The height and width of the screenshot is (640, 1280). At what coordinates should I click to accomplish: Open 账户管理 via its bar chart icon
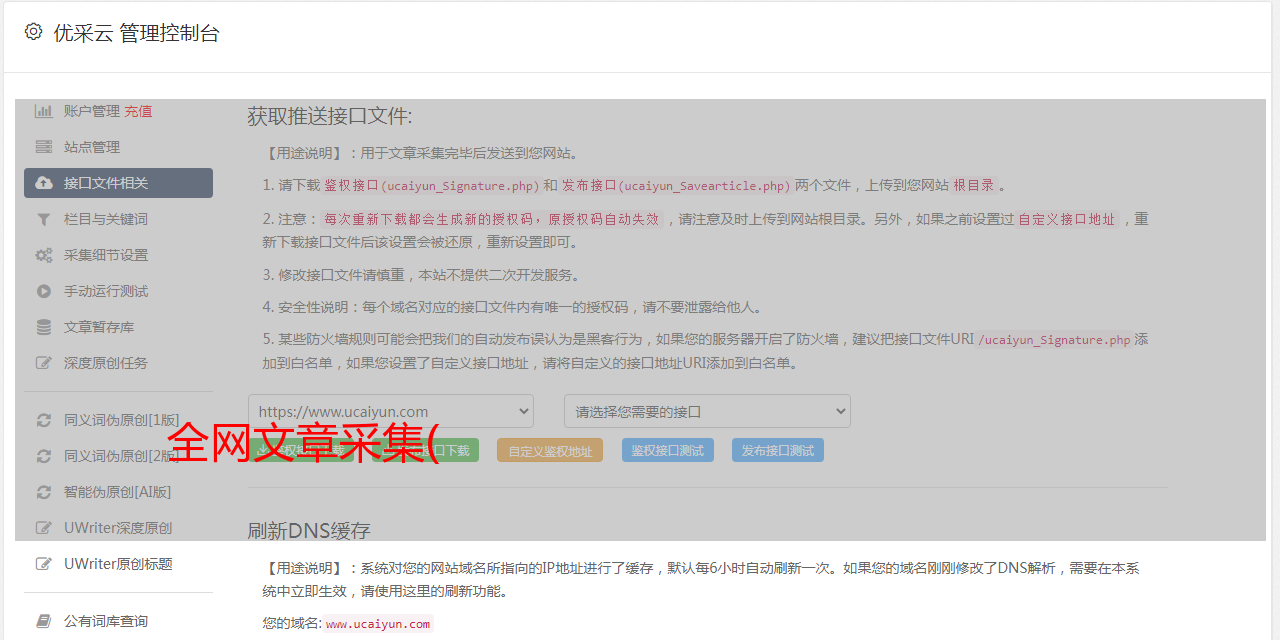pos(44,111)
